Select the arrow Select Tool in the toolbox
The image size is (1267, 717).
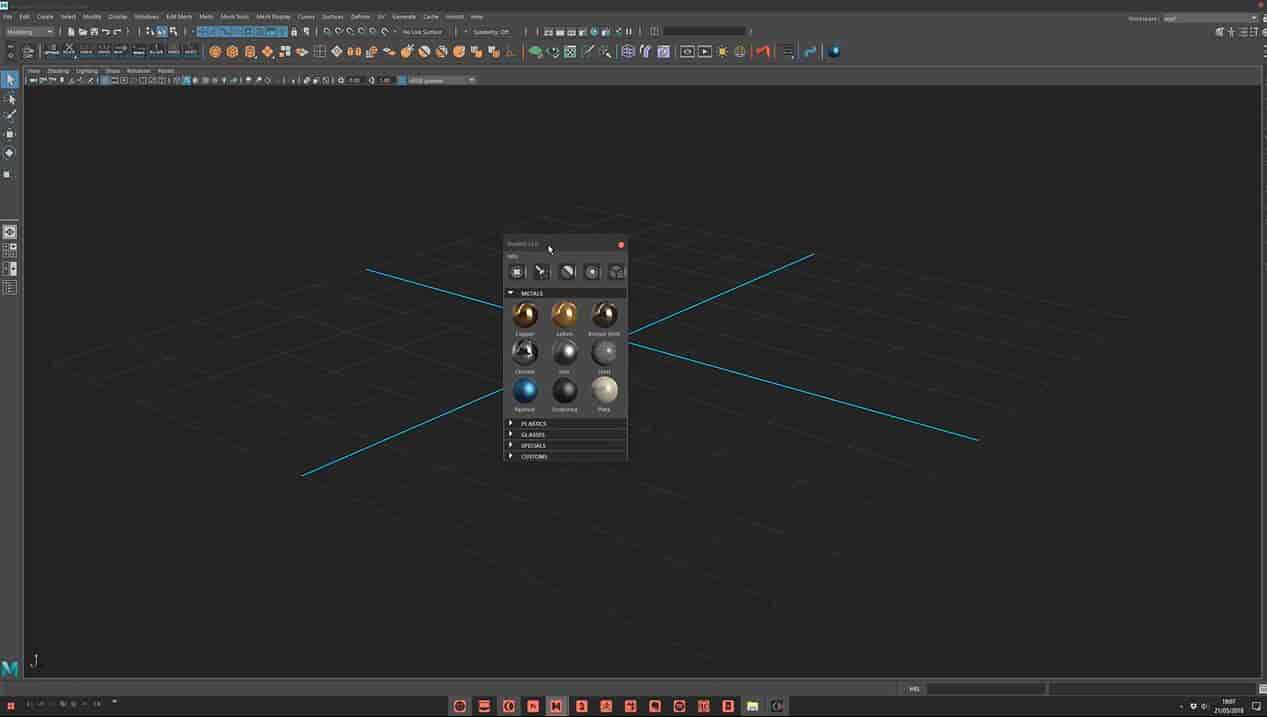9,80
